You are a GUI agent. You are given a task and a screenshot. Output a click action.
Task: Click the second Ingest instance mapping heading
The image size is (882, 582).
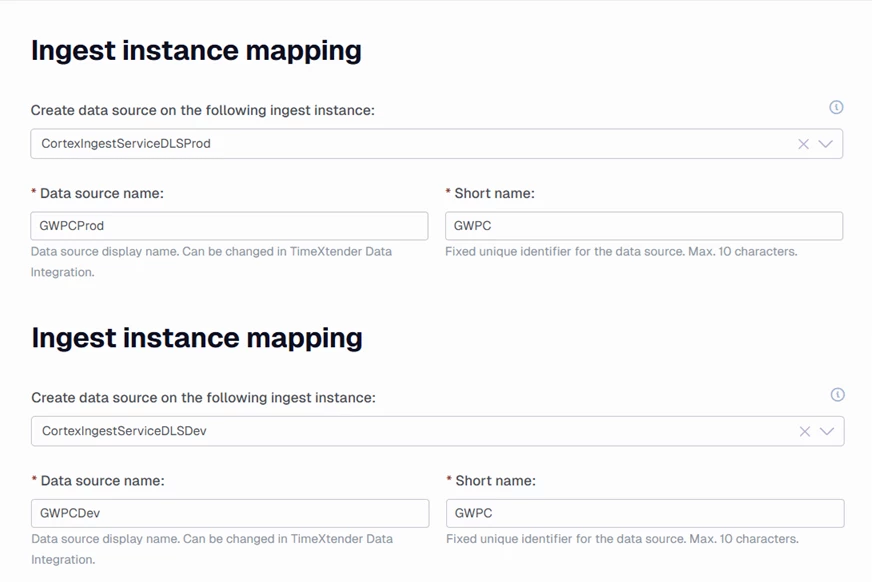(197, 338)
